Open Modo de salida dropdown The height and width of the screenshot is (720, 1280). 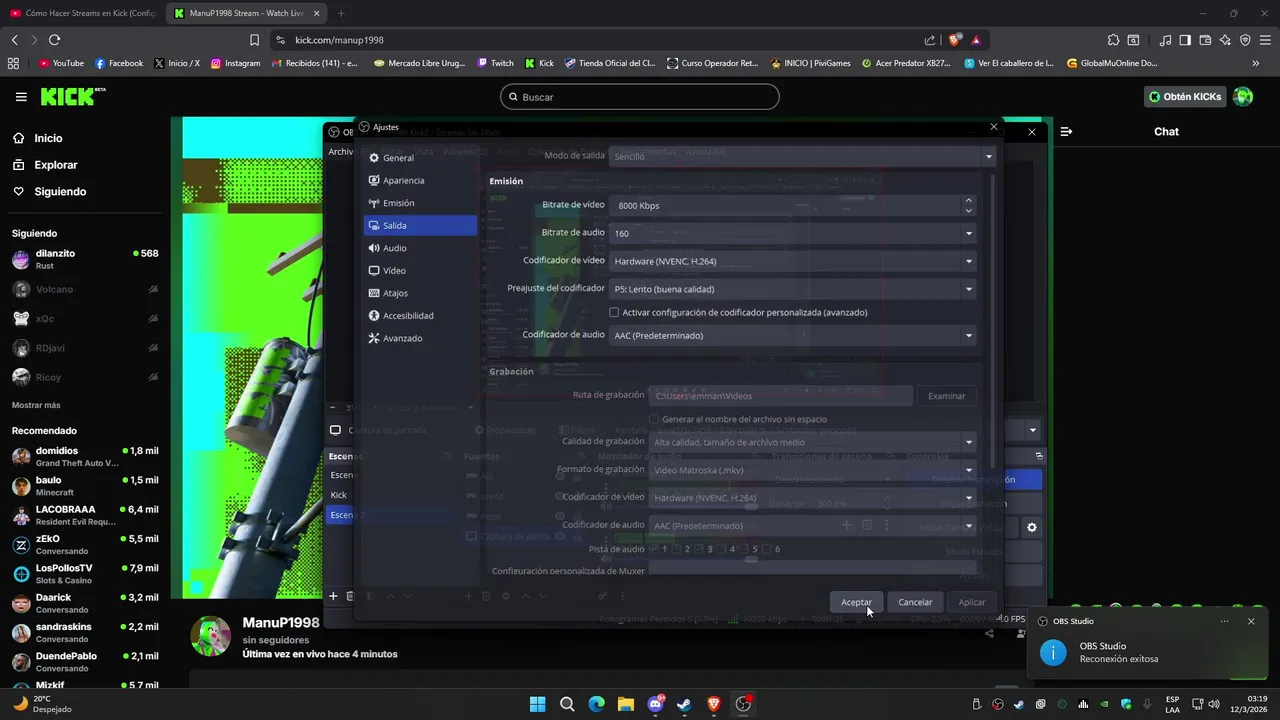[x=803, y=156]
